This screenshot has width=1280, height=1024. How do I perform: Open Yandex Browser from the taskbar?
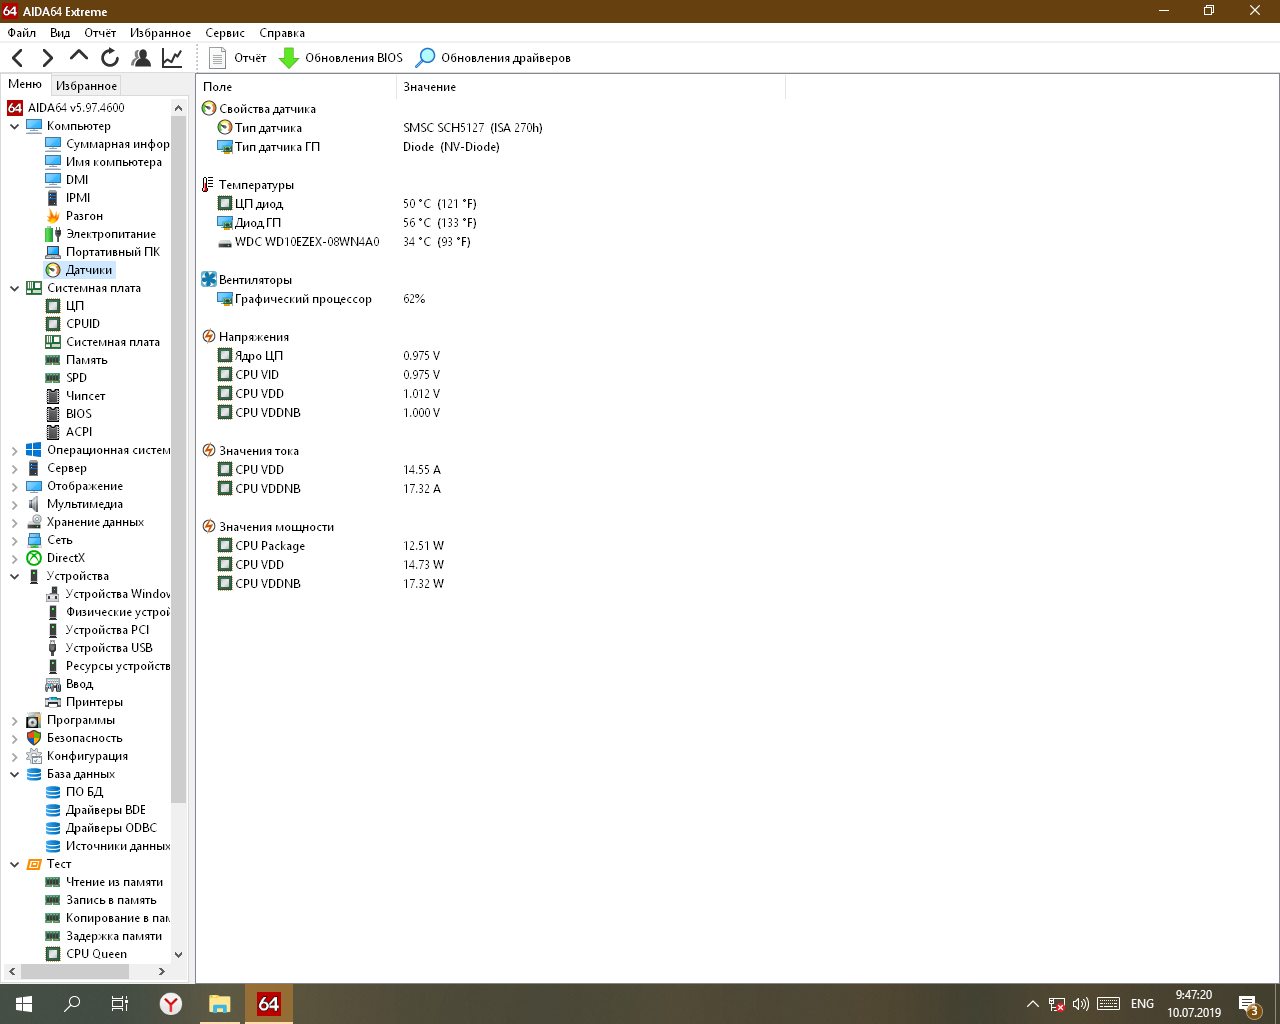pyautogui.click(x=171, y=1004)
